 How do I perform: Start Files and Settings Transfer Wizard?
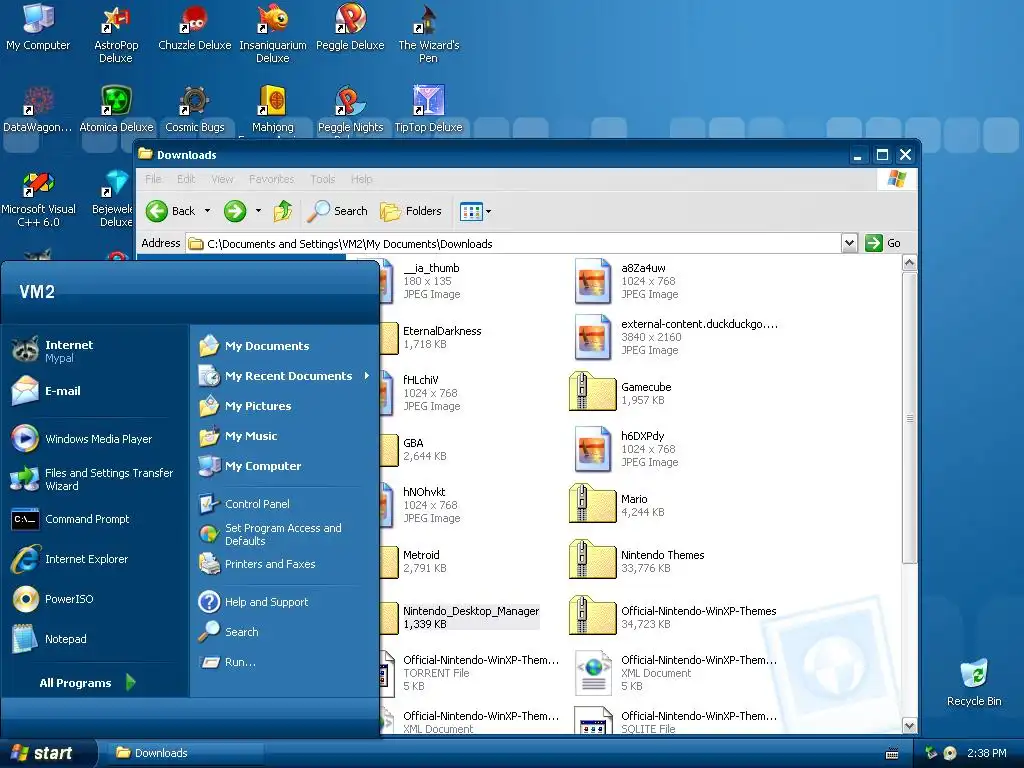pos(95,479)
